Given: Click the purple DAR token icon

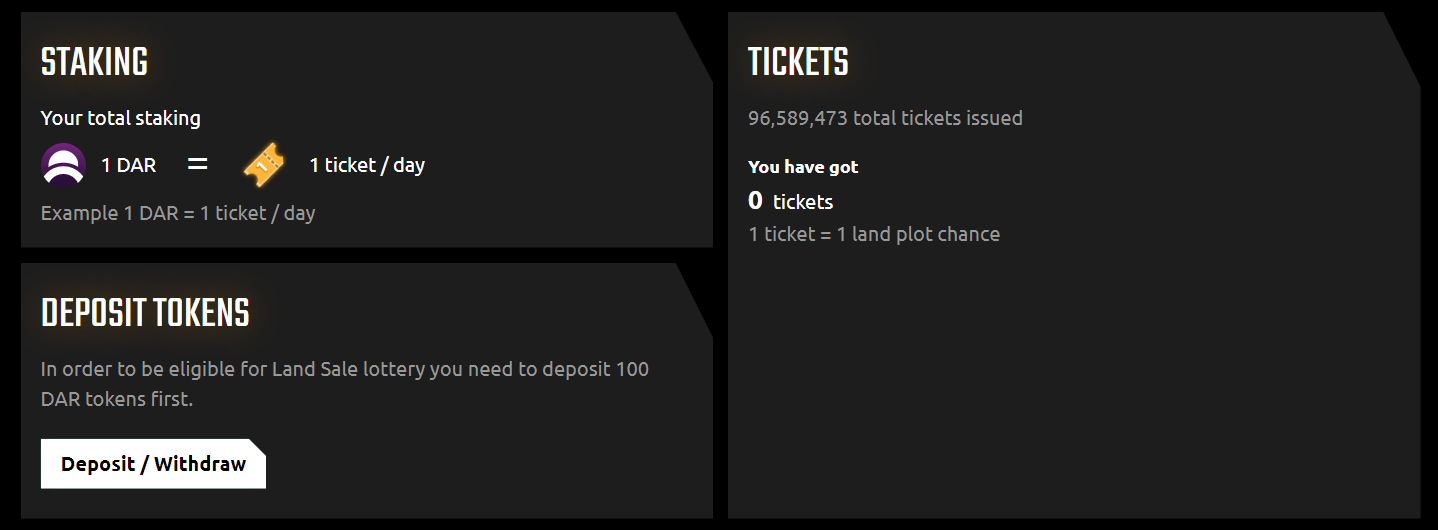Looking at the screenshot, I should point(63,165).
